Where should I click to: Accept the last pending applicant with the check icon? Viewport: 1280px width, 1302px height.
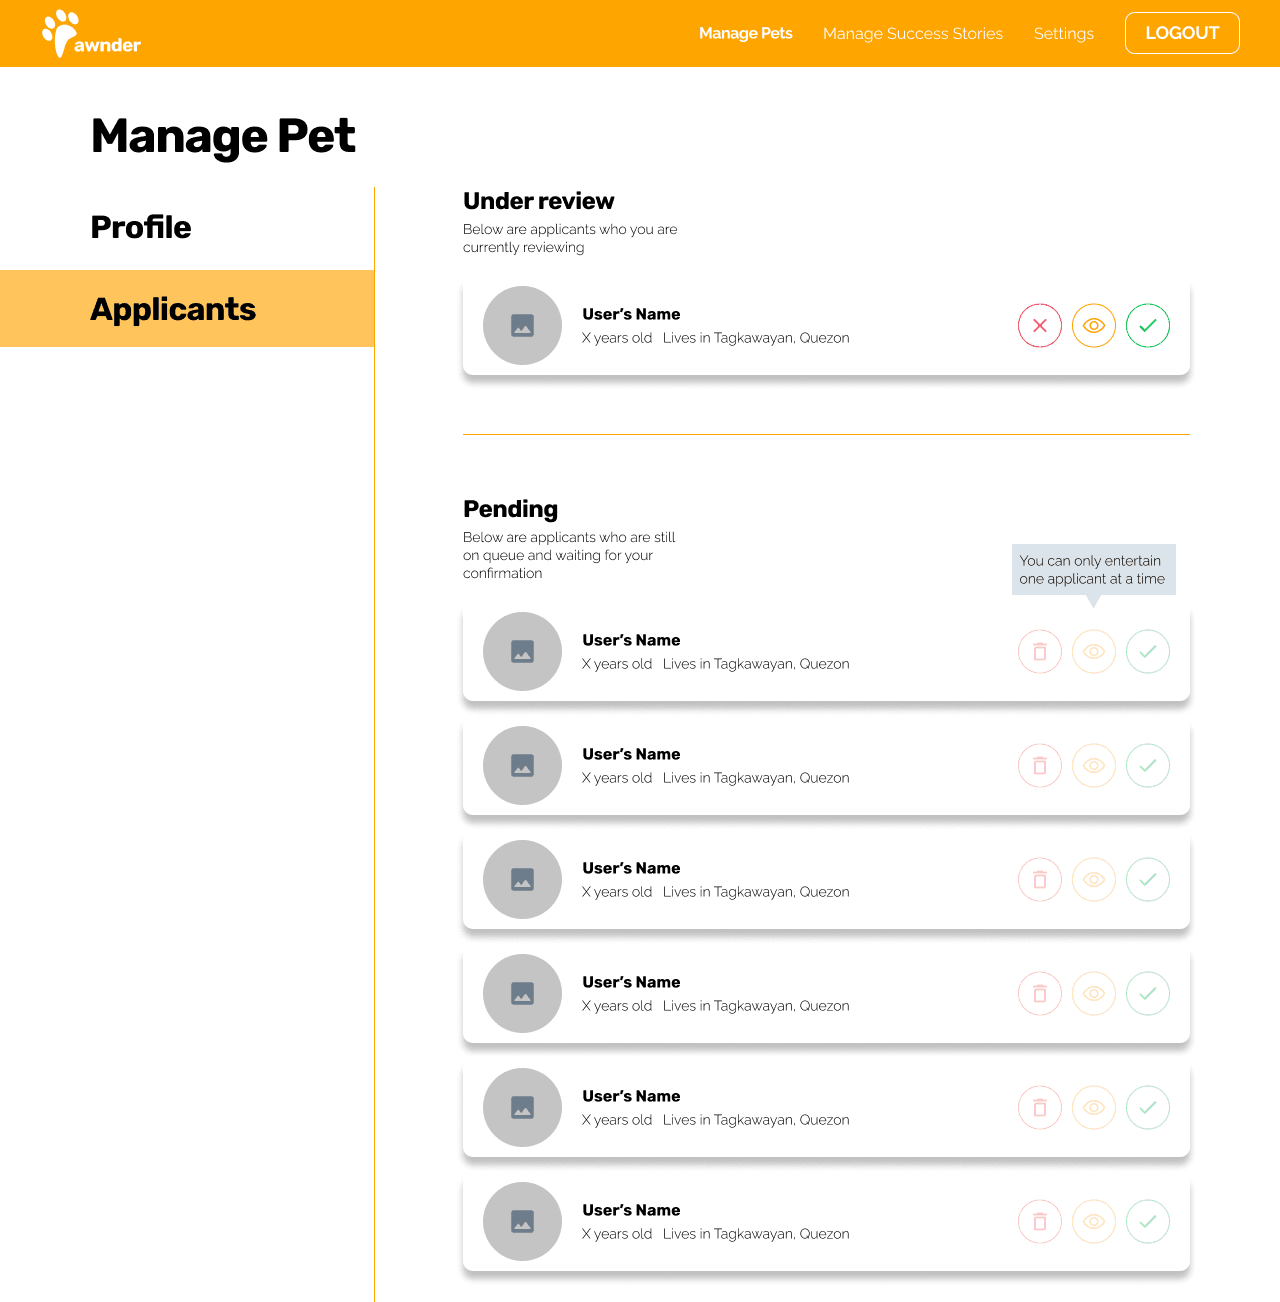pyautogui.click(x=1148, y=1222)
